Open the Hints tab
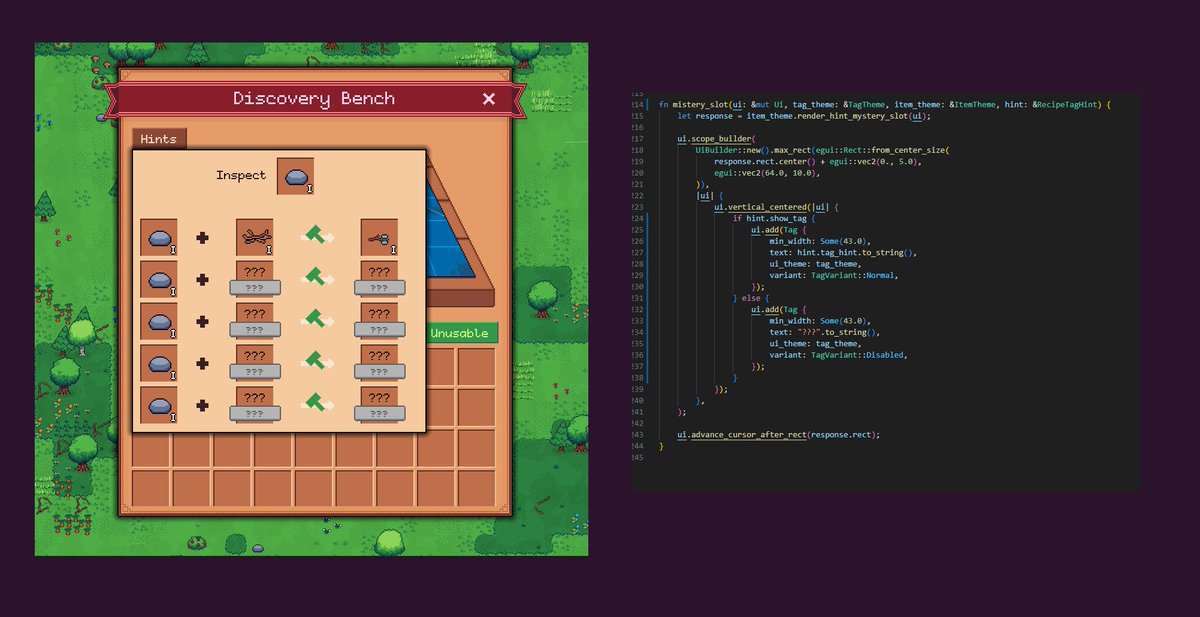Image resolution: width=1200 pixels, height=617 pixels. click(x=159, y=139)
